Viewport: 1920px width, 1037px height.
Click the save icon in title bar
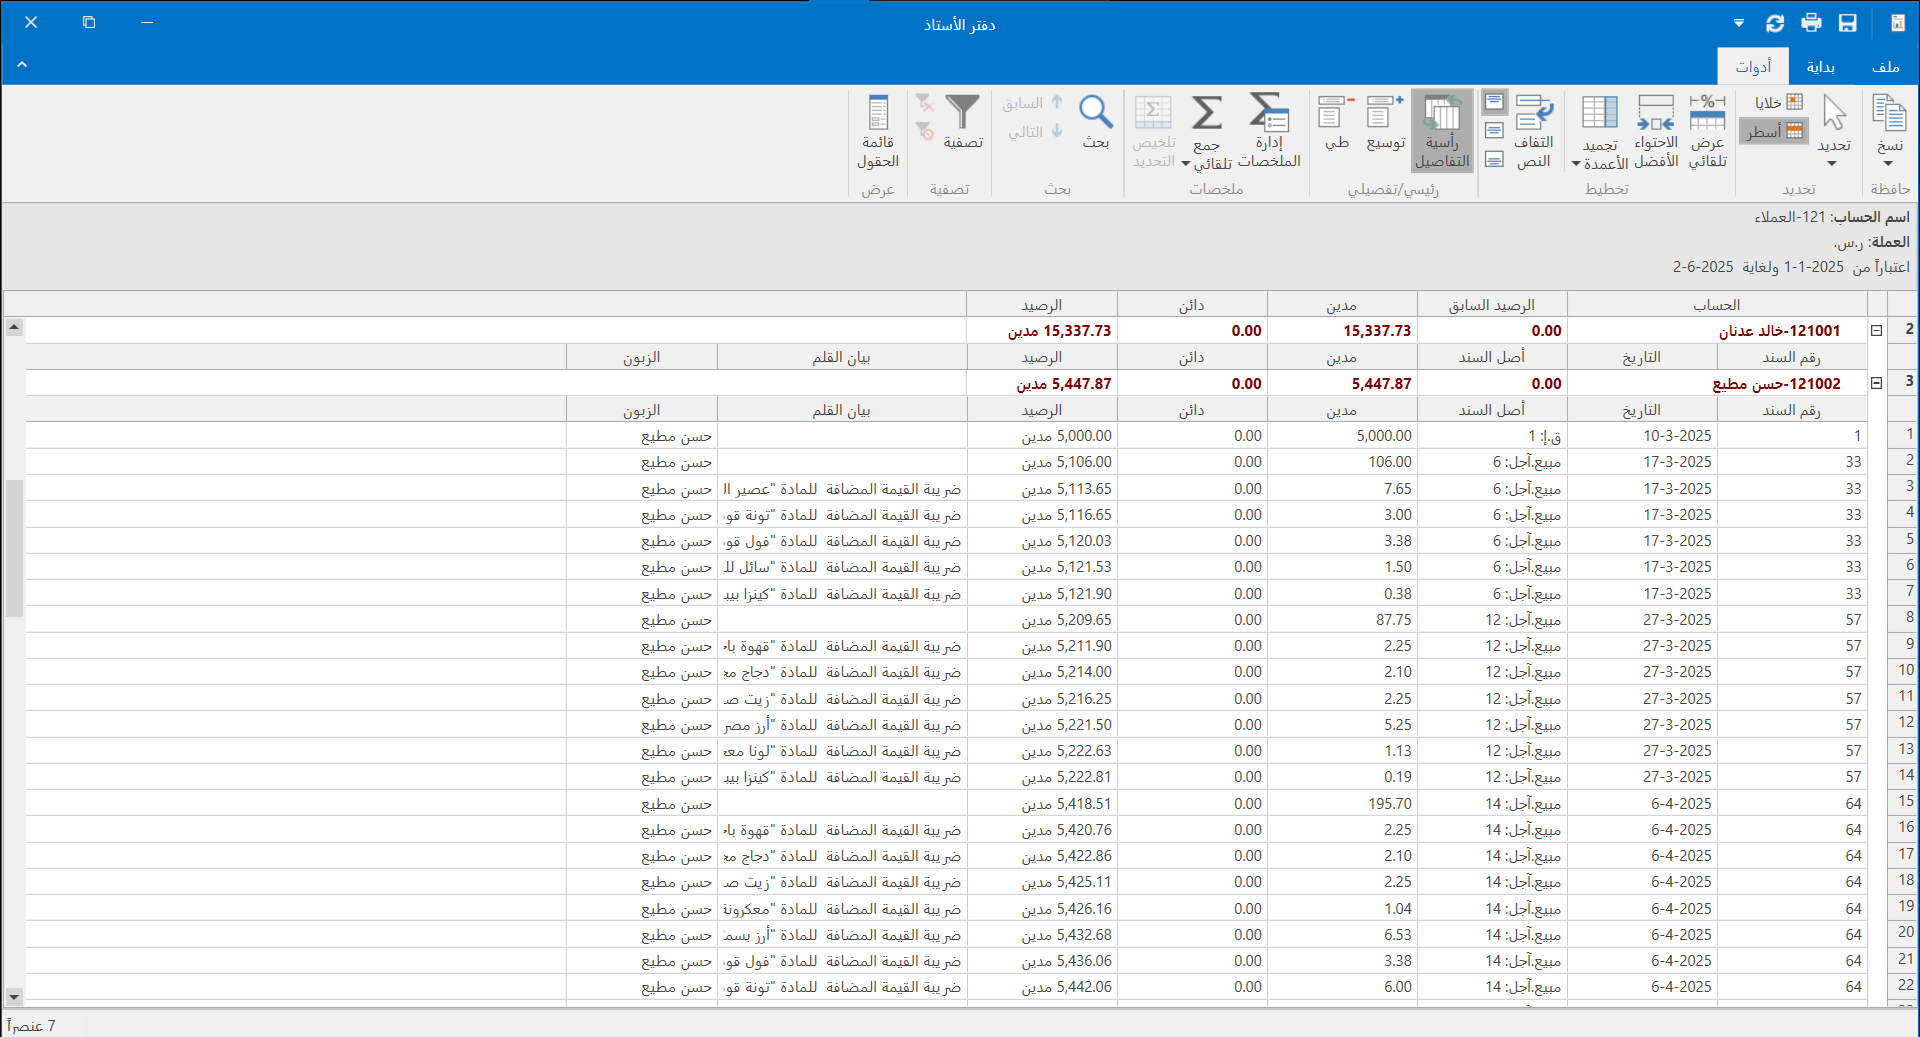coord(1848,23)
